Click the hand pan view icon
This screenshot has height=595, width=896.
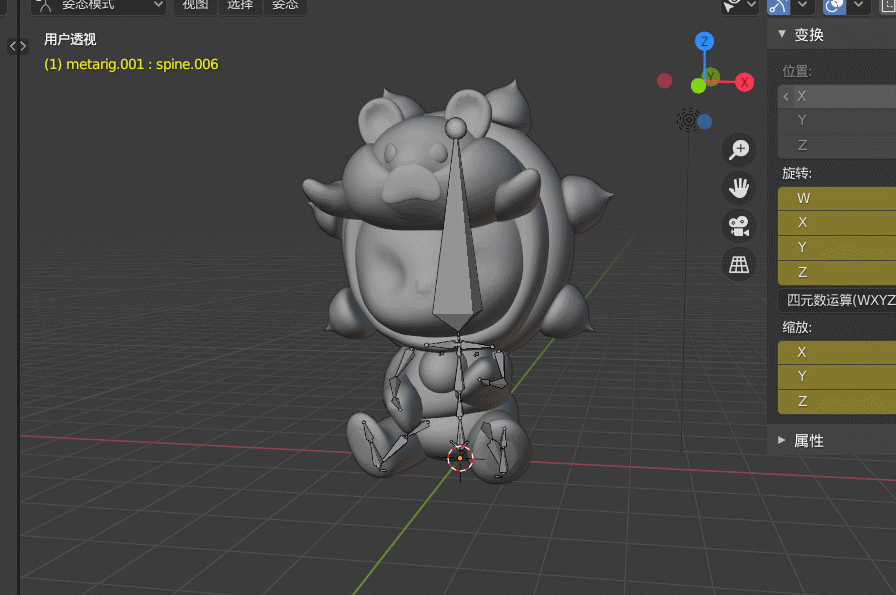point(739,188)
